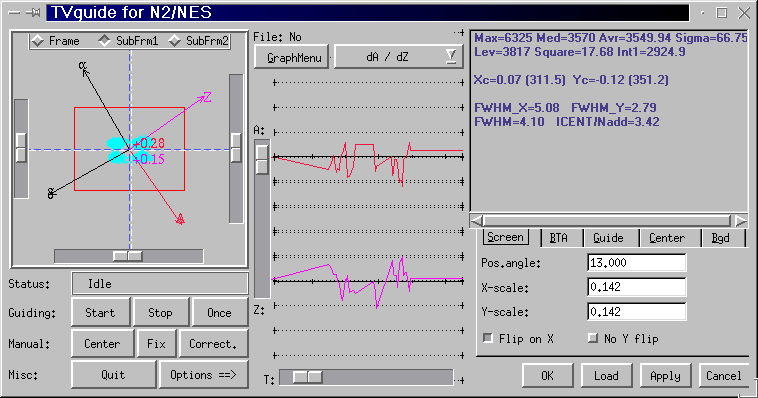The width and height of the screenshot is (758, 398).
Task: Click the alpha axis arrow label
Action: click(x=83, y=65)
